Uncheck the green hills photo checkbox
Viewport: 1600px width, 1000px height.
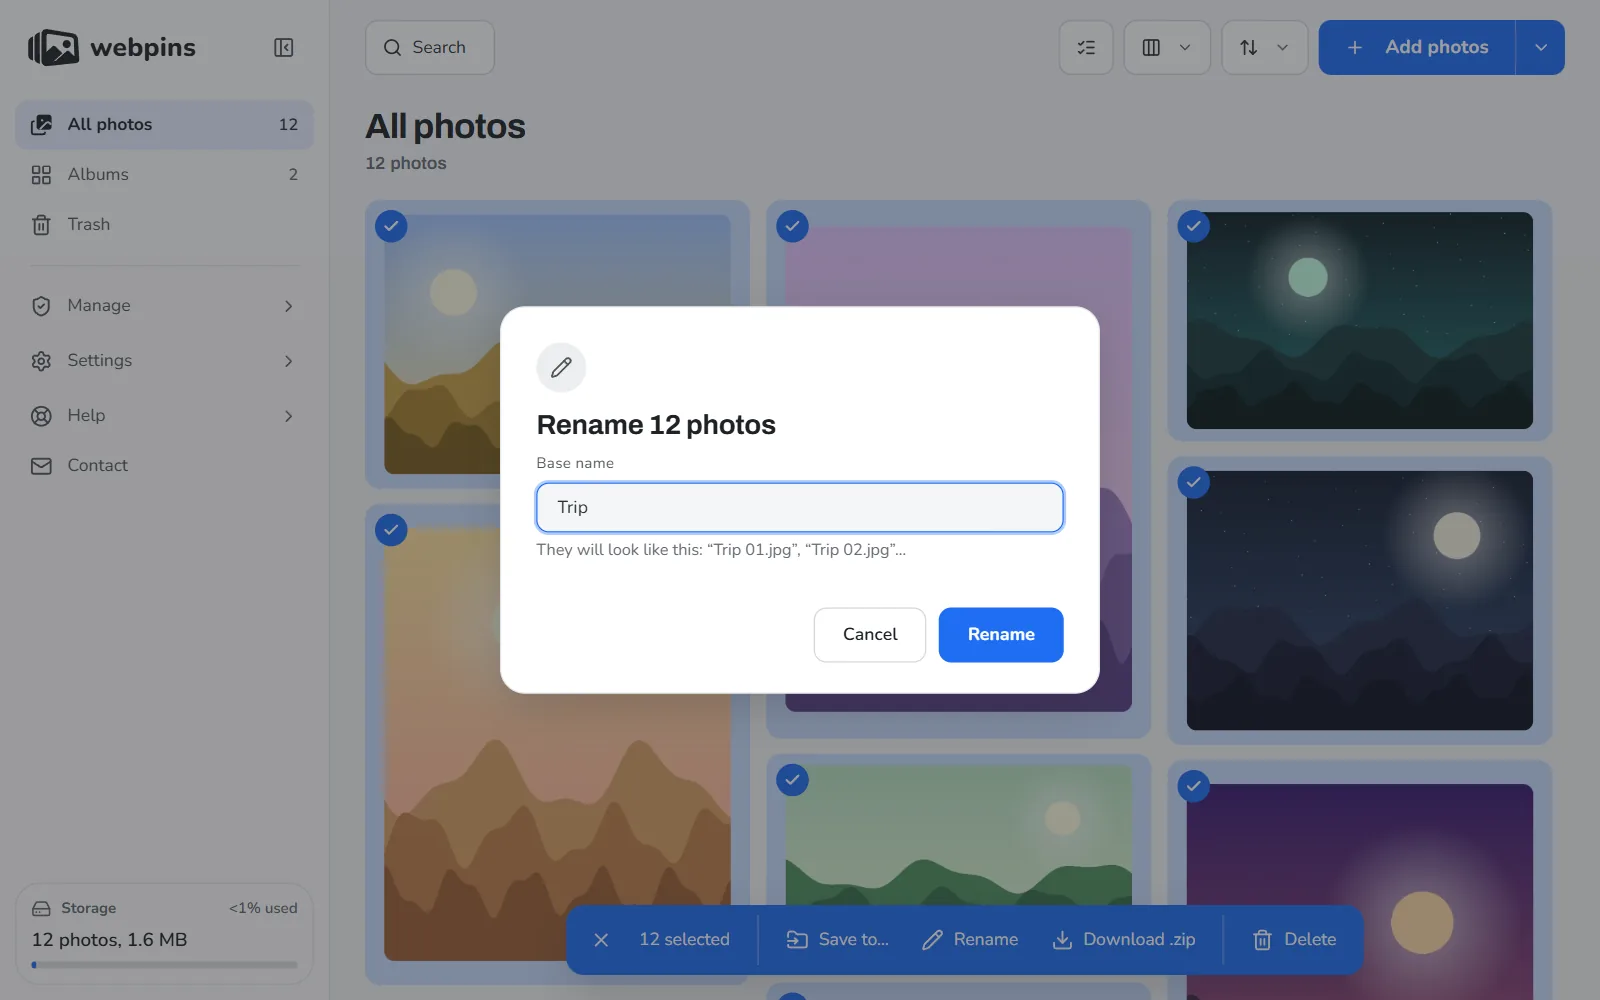pyautogui.click(x=792, y=780)
